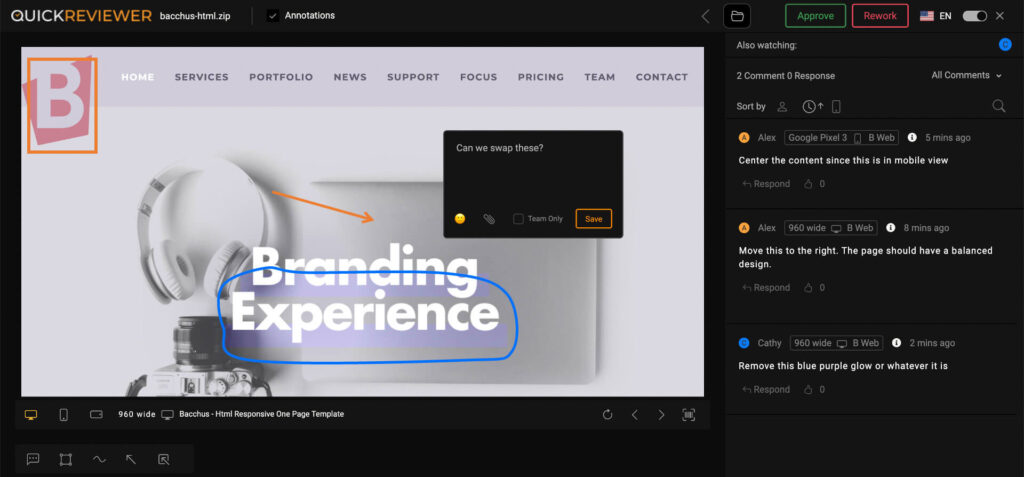Select the freehand draw tool

click(99, 459)
